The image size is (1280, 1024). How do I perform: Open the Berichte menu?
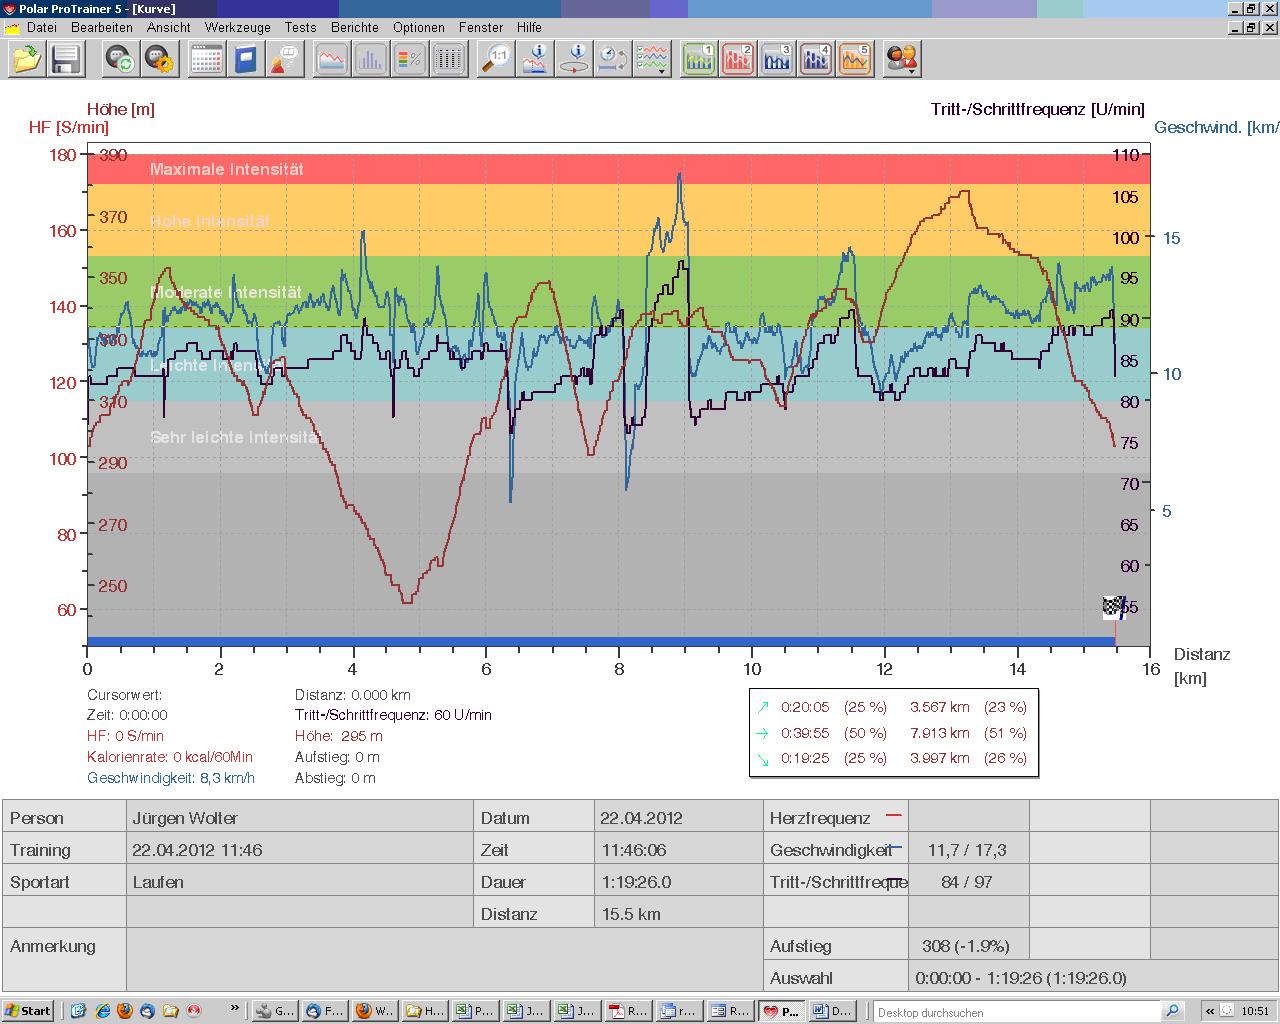(x=354, y=27)
